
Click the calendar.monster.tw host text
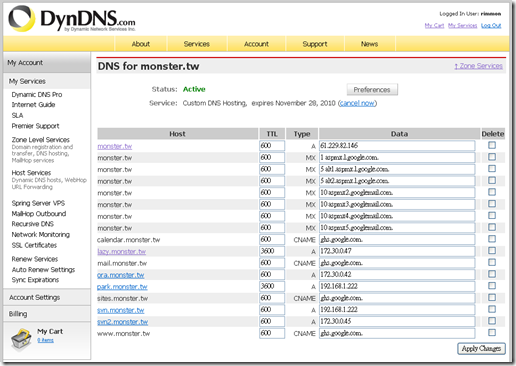[x=128, y=240]
